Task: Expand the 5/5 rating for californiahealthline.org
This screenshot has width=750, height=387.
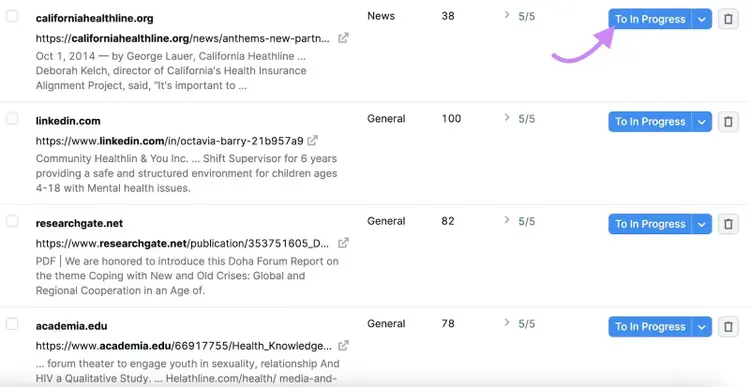Action: (507, 15)
